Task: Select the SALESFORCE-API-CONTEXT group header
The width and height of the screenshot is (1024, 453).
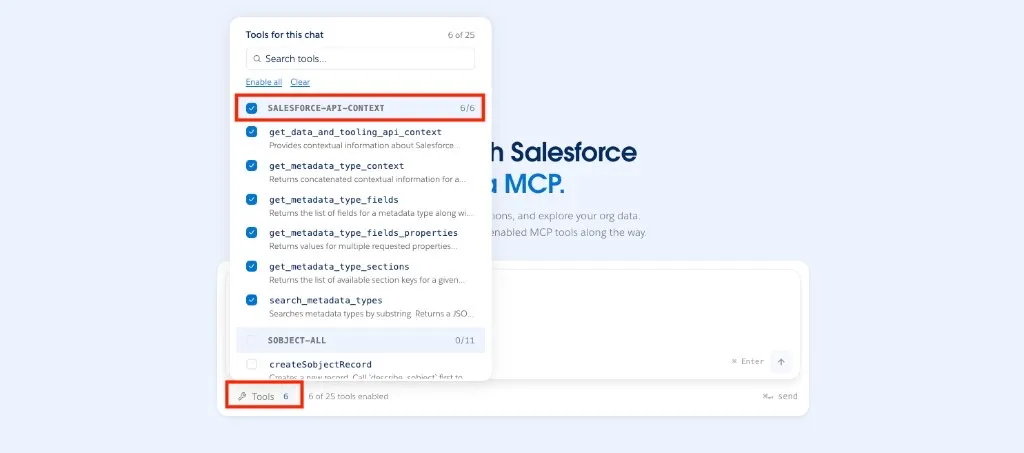Action: pyautogui.click(x=360, y=108)
